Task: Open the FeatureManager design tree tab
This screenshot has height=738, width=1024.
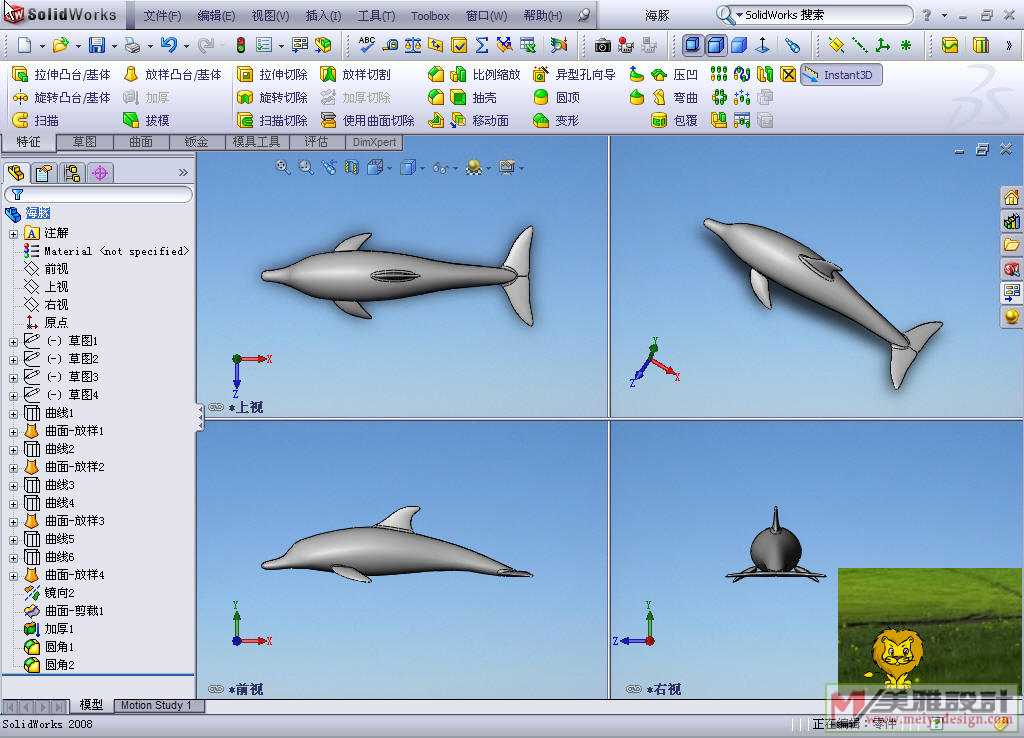Action: [16, 173]
